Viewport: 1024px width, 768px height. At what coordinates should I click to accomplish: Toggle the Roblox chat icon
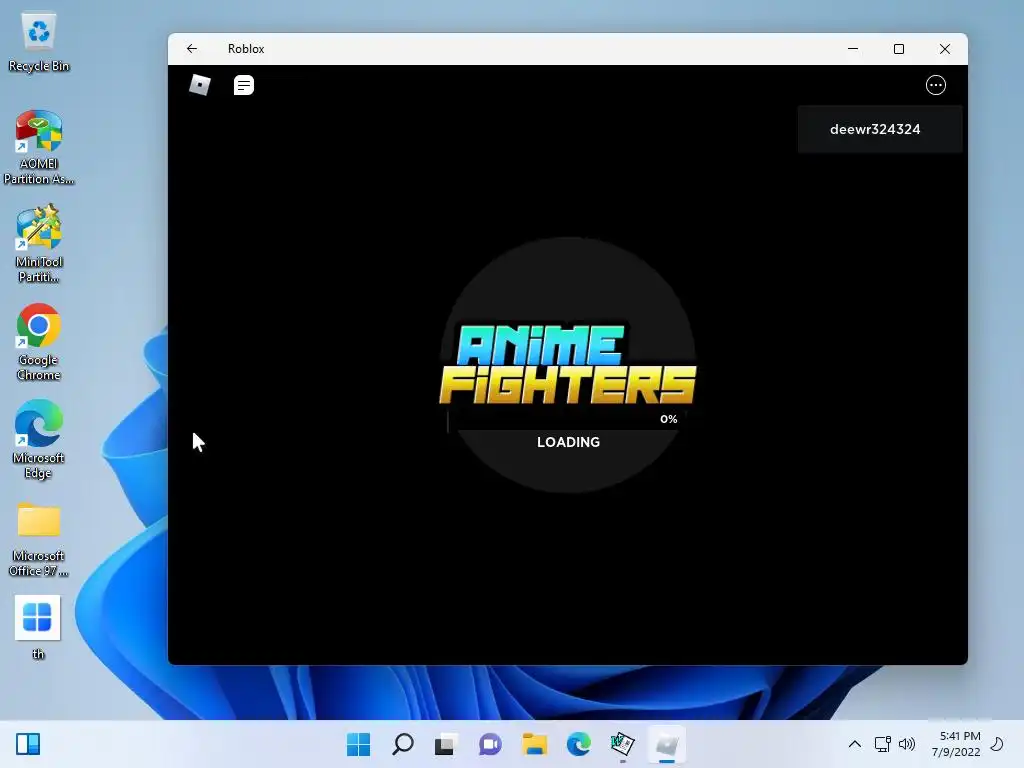coord(244,85)
